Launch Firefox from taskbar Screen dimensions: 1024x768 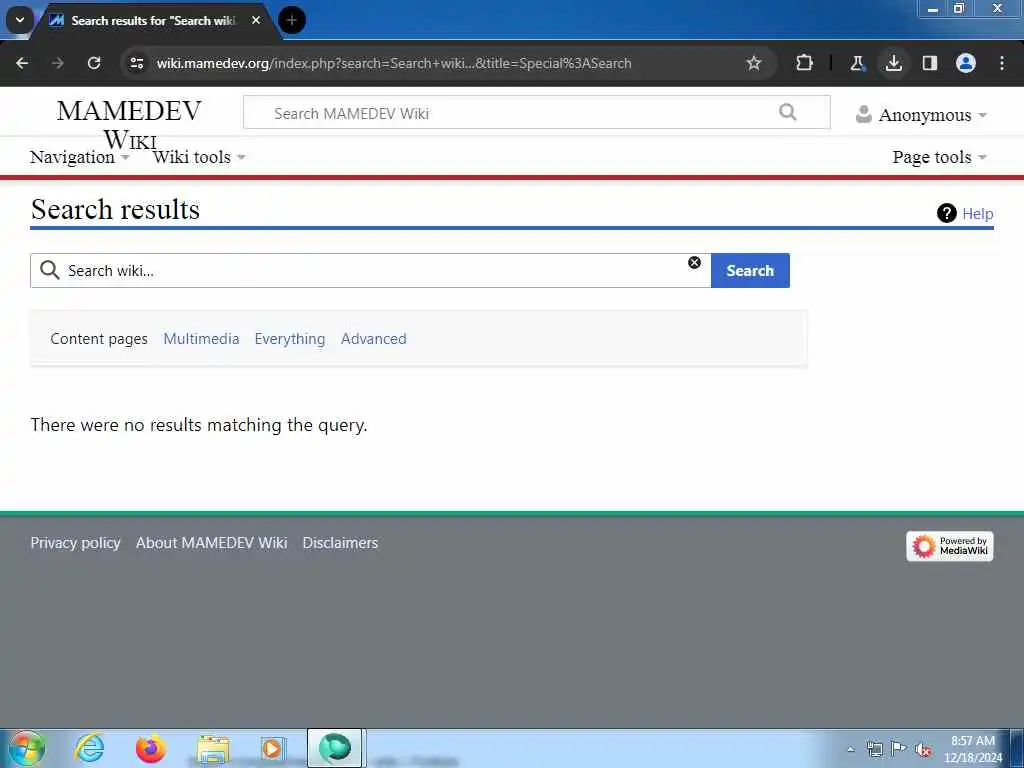tap(150, 748)
